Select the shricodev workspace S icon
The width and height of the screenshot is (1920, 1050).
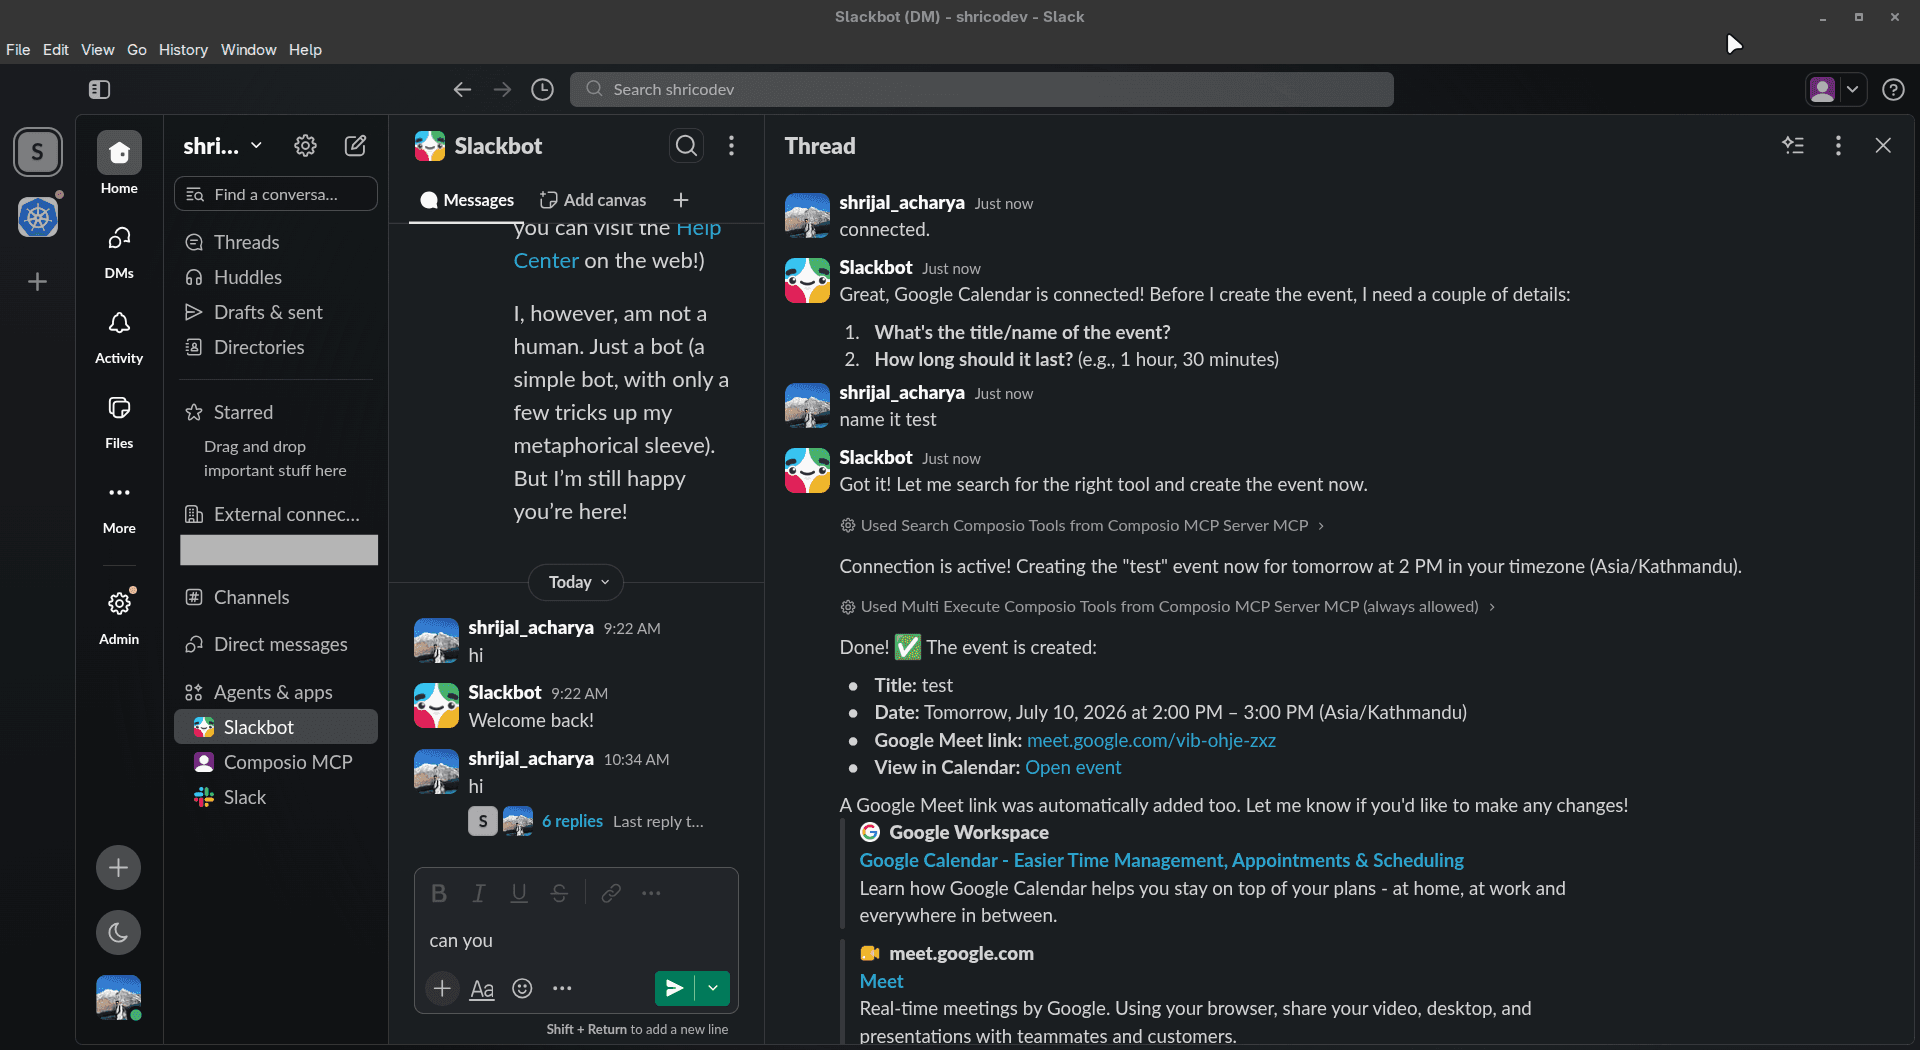pyautogui.click(x=38, y=153)
